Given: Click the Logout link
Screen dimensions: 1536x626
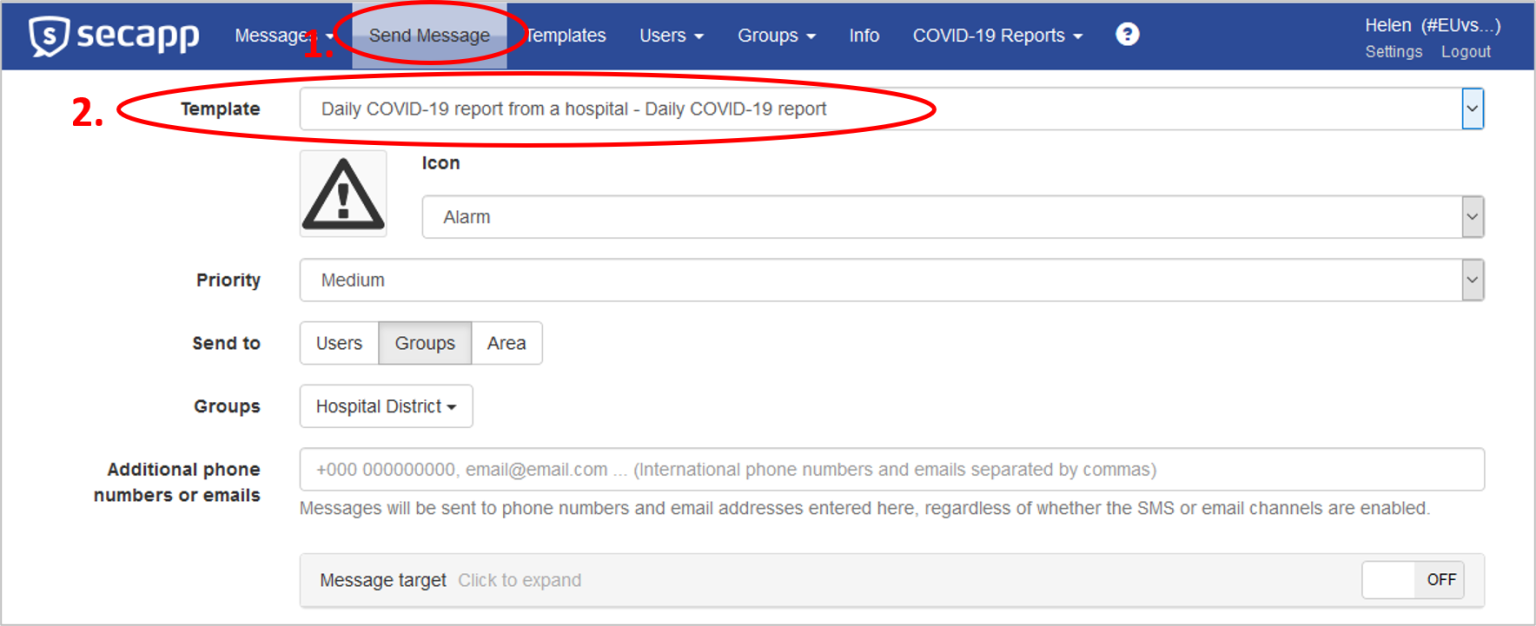Looking at the screenshot, I should (1465, 52).
